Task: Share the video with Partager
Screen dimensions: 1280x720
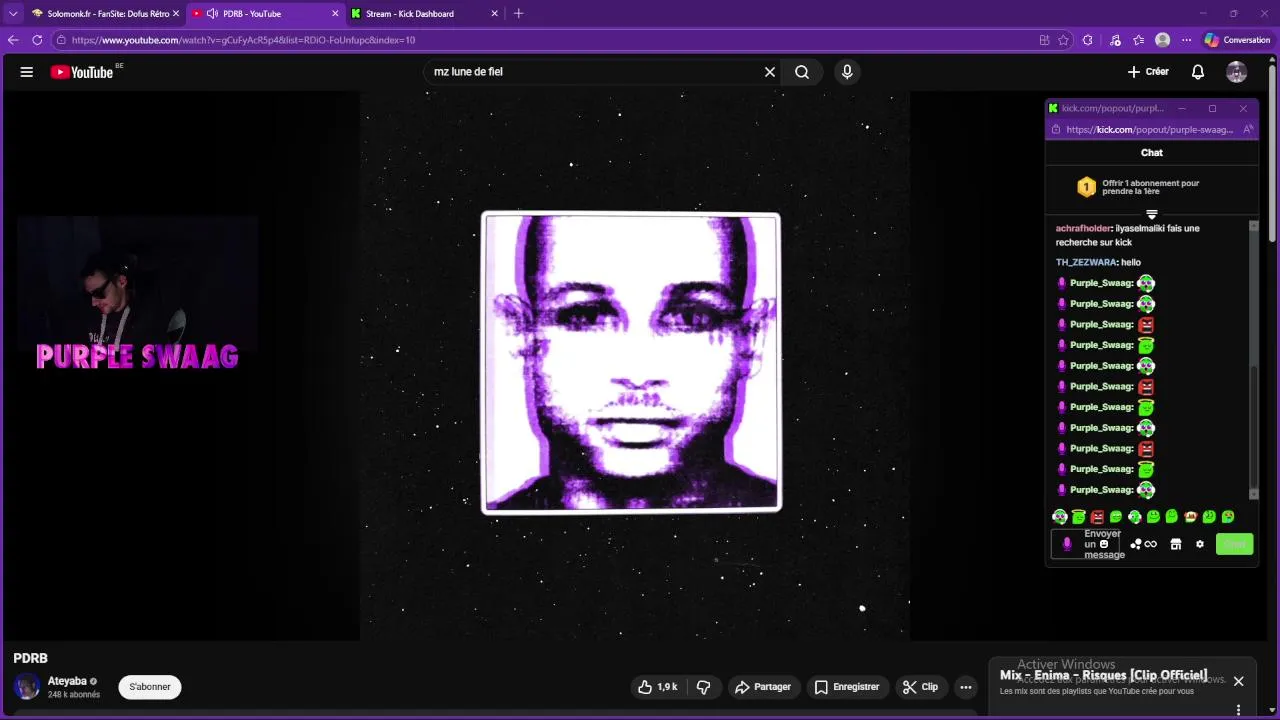Action: point(763,687)
